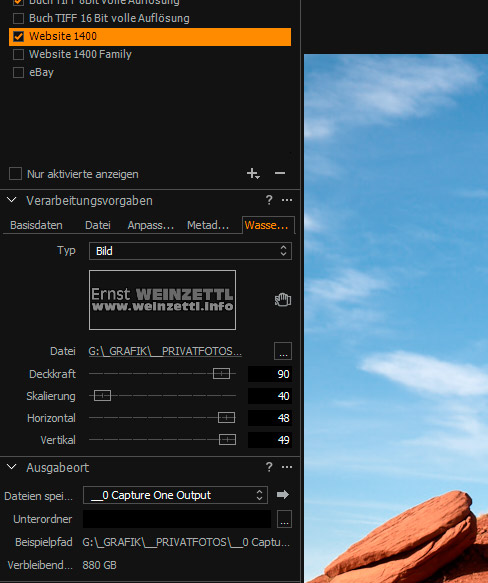Switch to the Anpass... tab

[x=151, y=225]
